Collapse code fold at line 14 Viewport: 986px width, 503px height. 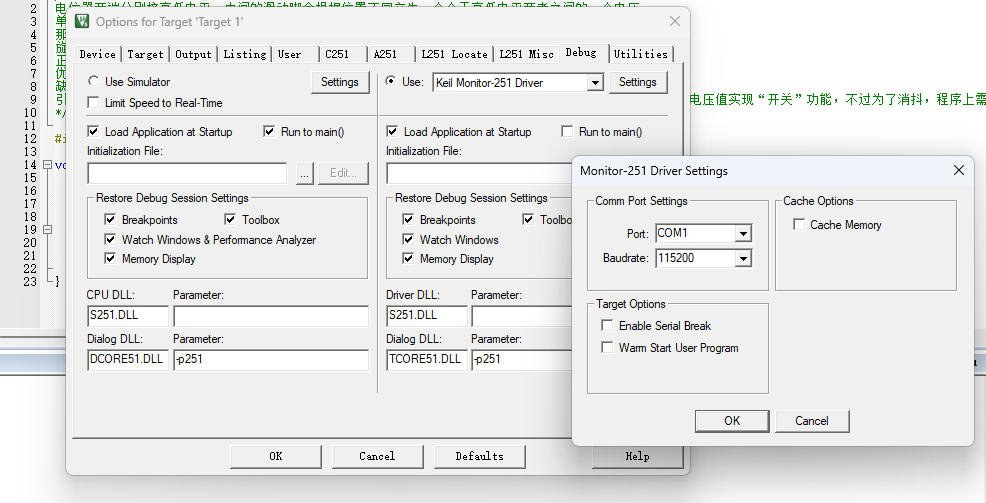pyautogui.click(x=47, y=165)
